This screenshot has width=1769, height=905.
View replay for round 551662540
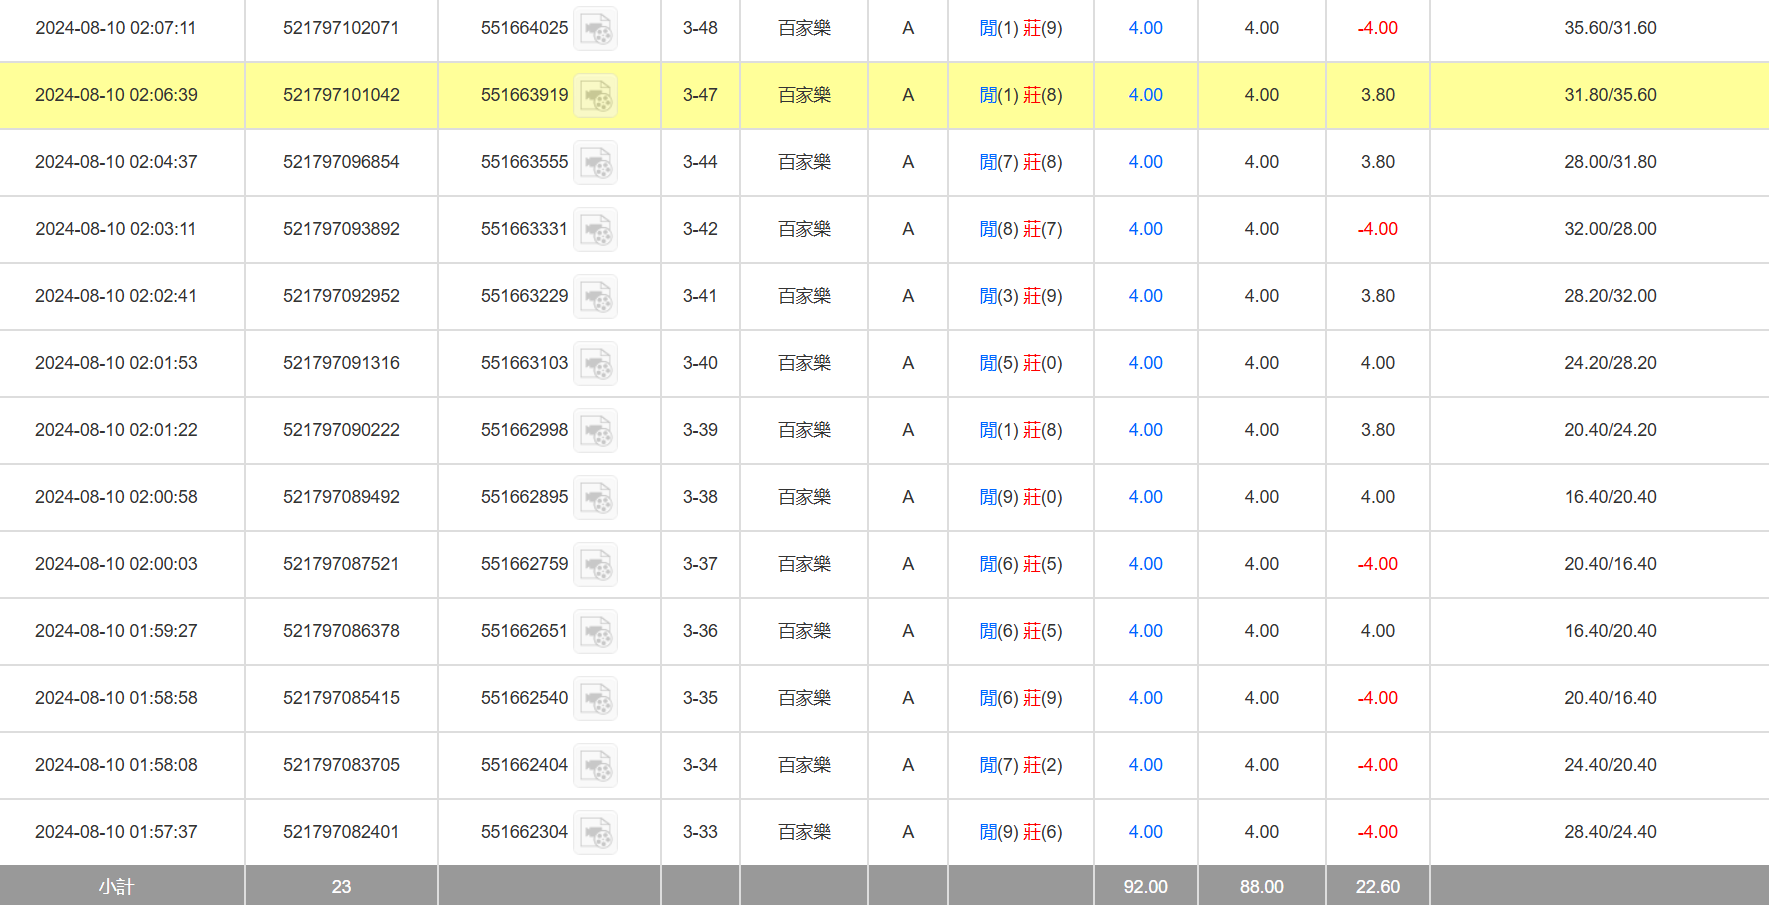[x=596, y=699]
